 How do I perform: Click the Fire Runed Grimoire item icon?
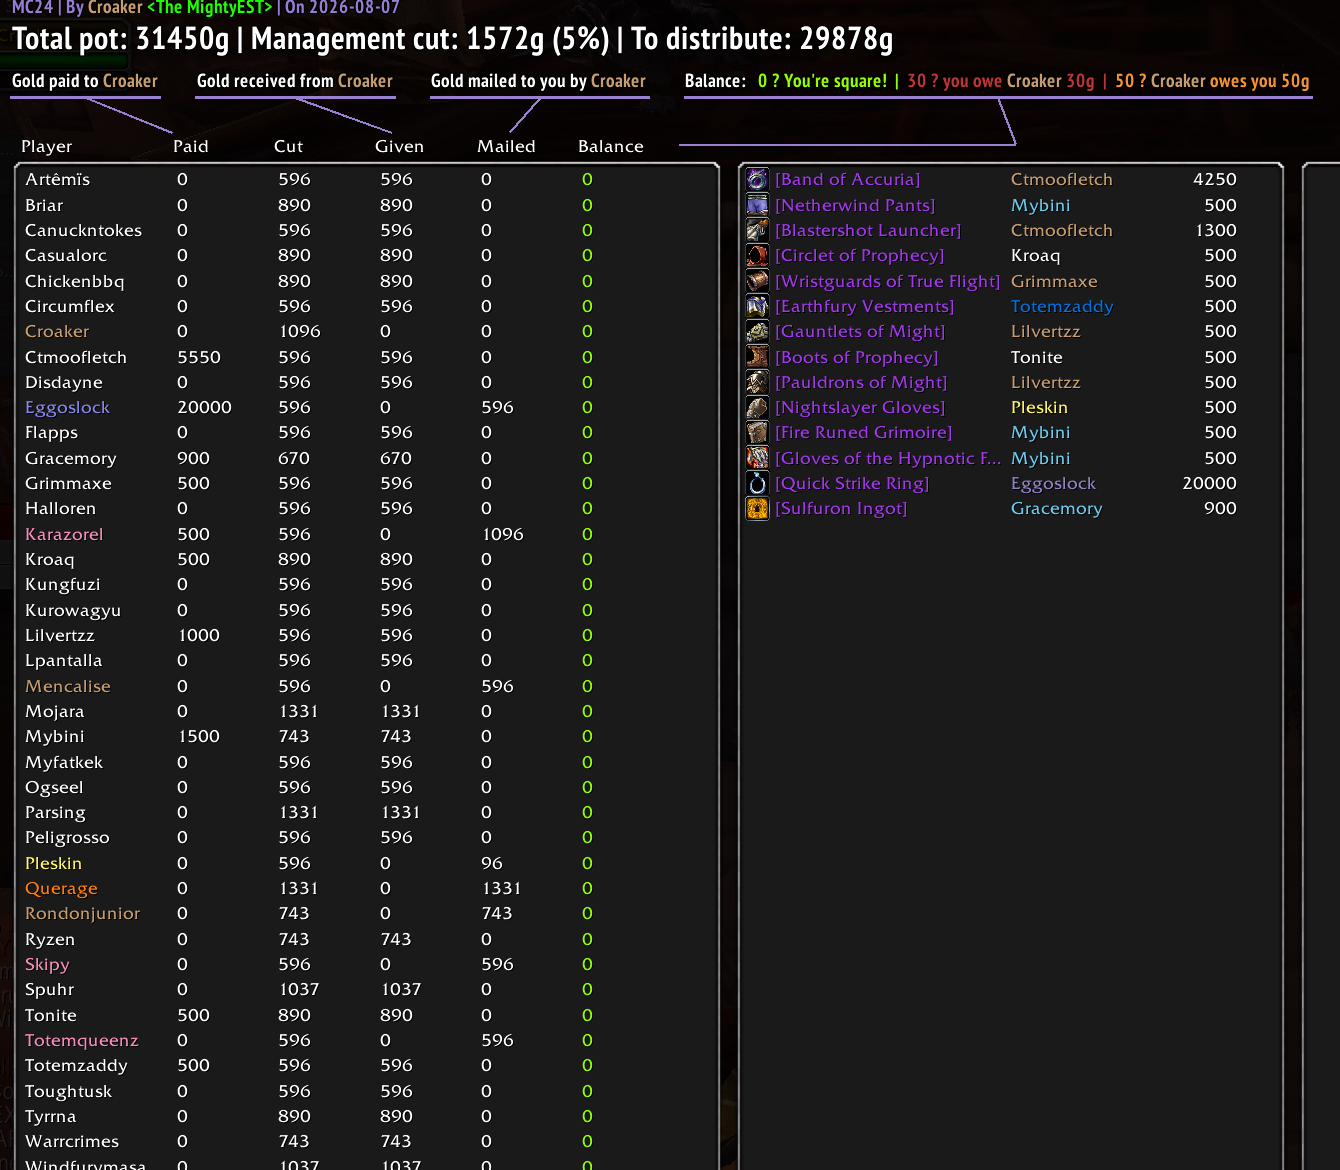[x=758, y=432]
